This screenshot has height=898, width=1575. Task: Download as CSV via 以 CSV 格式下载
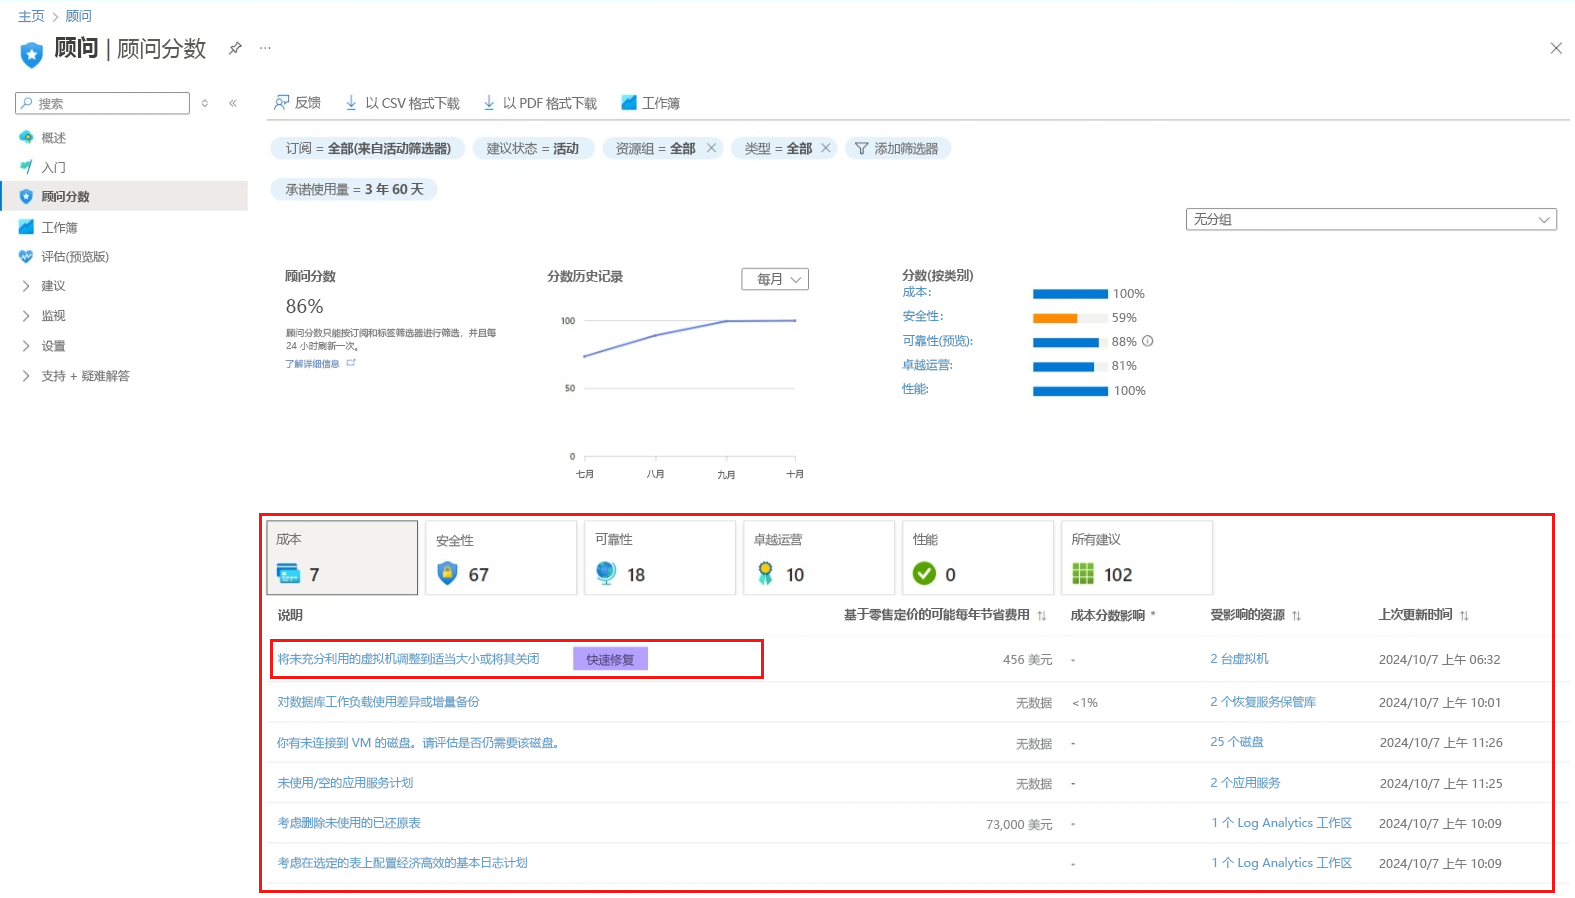(402, 103)
